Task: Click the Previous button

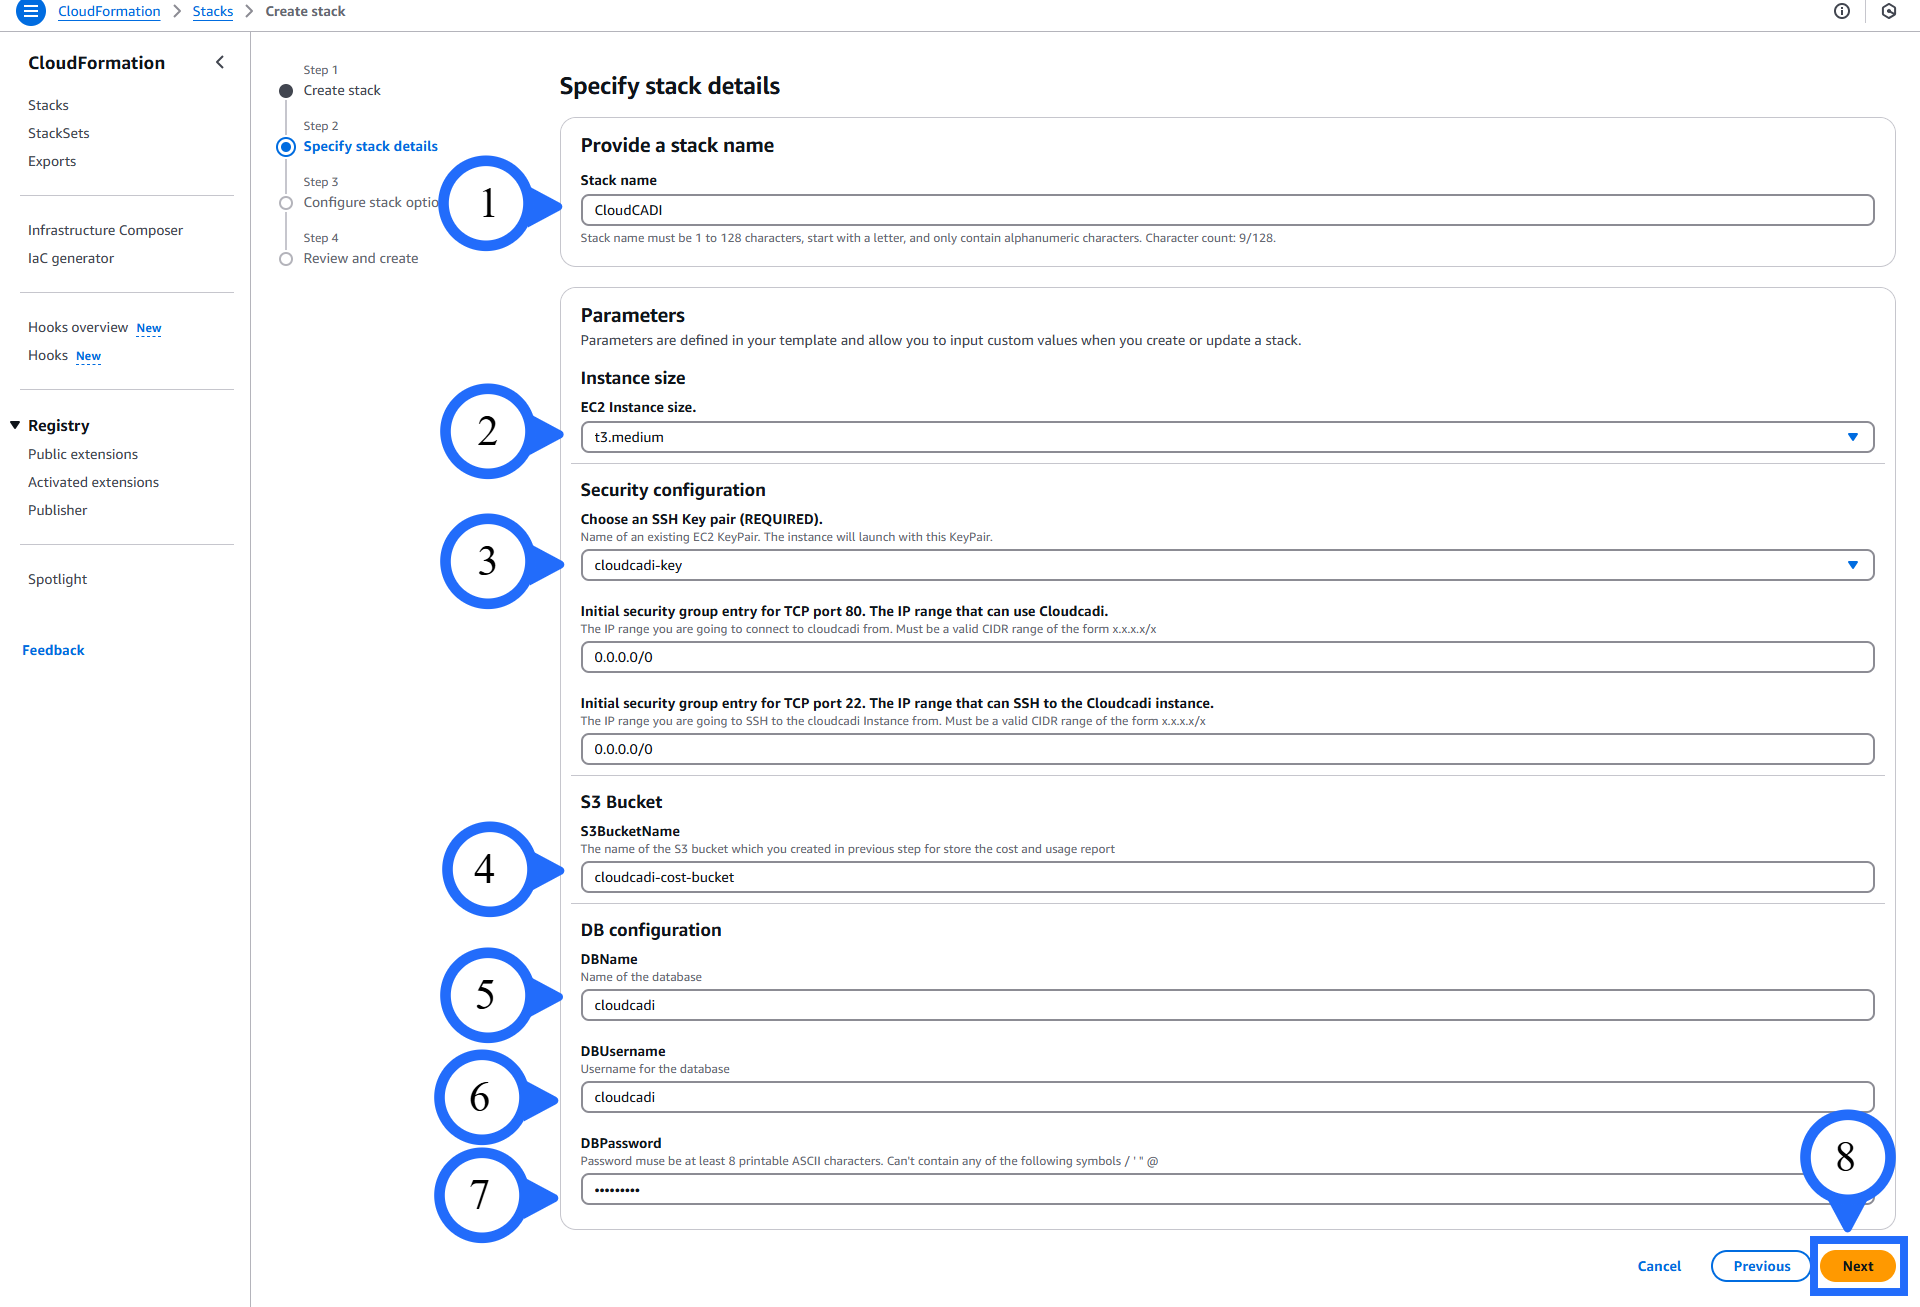Action: pyautogui.click(x=1761, y=1266)
